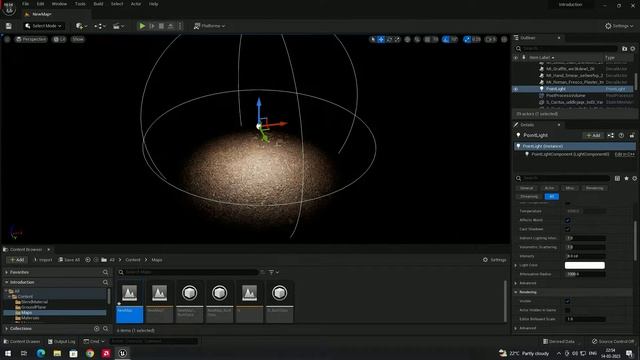Click the Show viewport flags button
Screen dimensions: 640x360
click(x=78, y=39)
